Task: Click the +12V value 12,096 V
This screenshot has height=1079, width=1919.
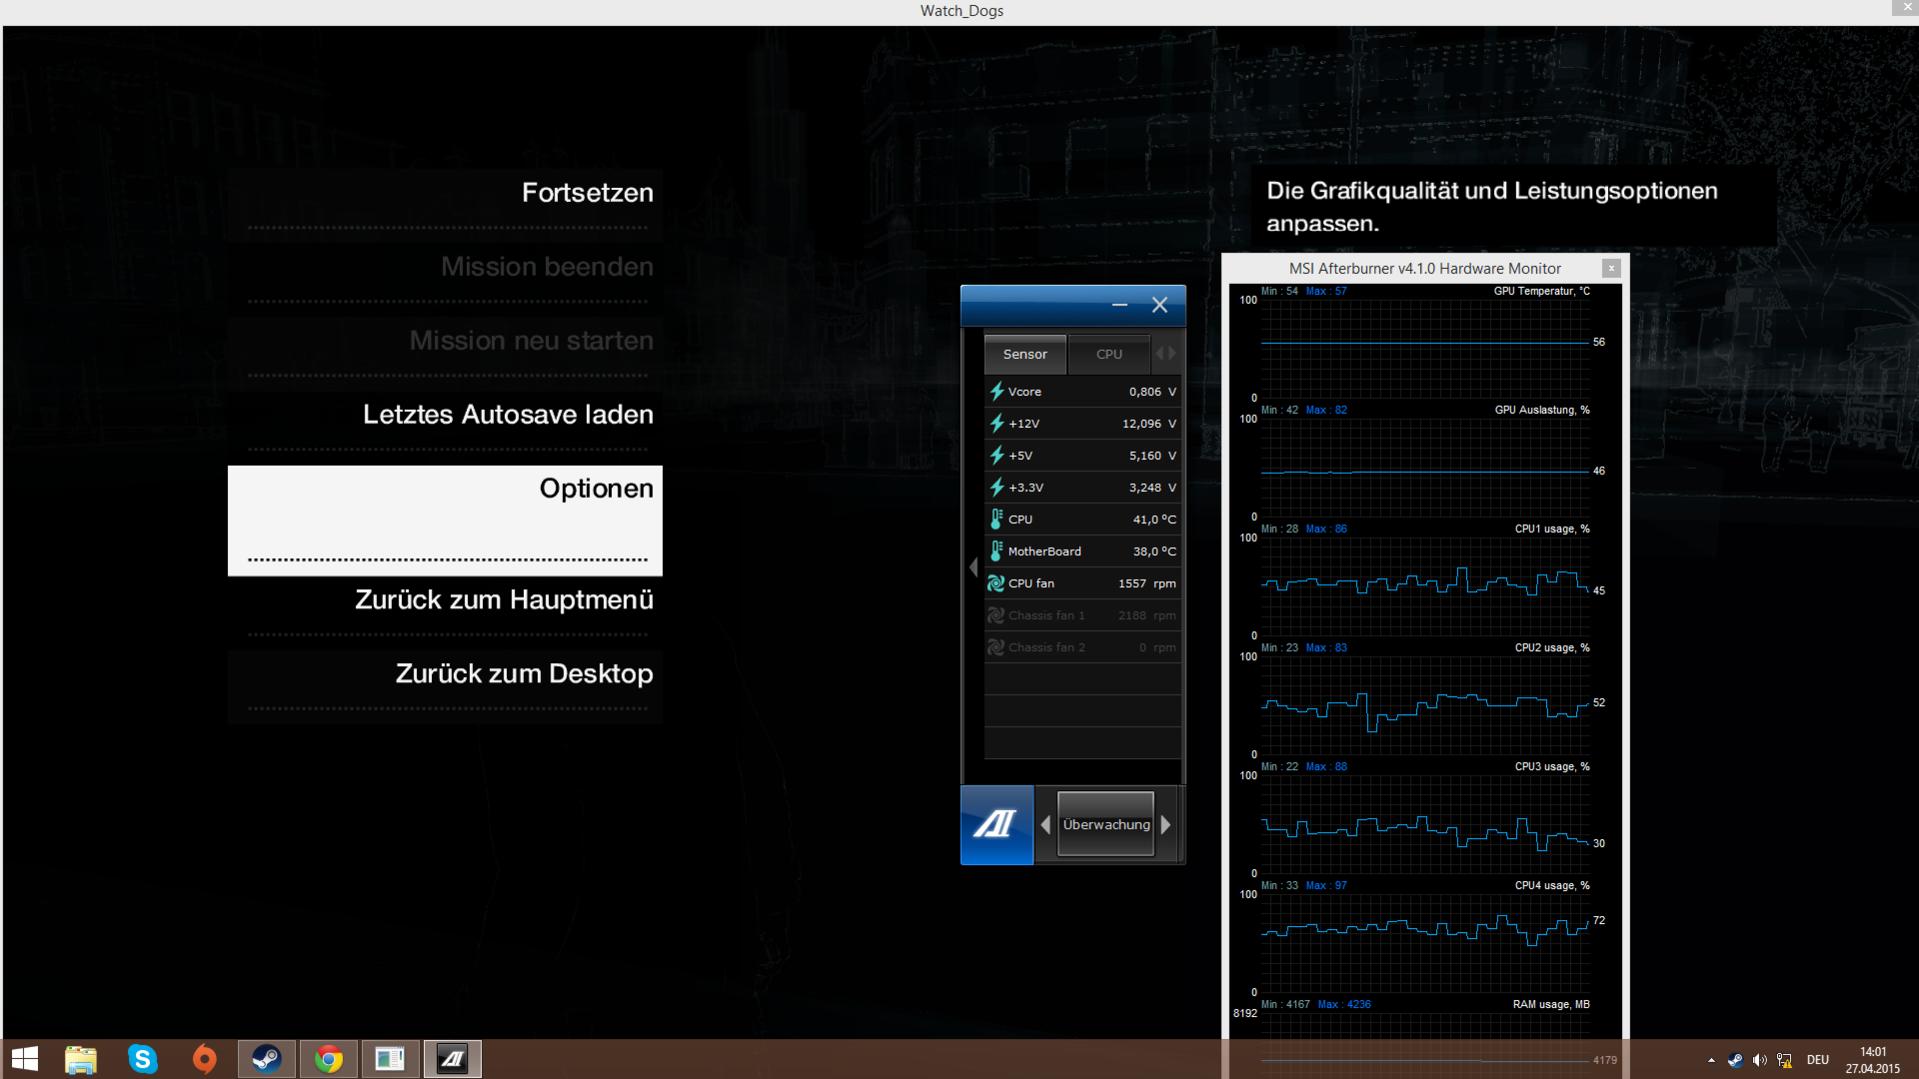Action: click(x=1149, y=424)
